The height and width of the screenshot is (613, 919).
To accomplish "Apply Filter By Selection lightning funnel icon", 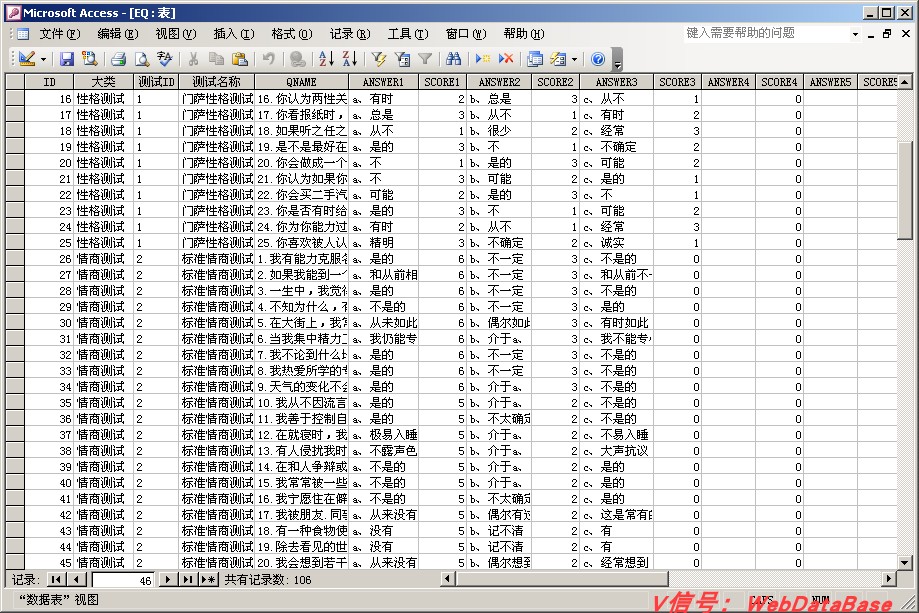I will pyautogui.click(x=379, y=59).
